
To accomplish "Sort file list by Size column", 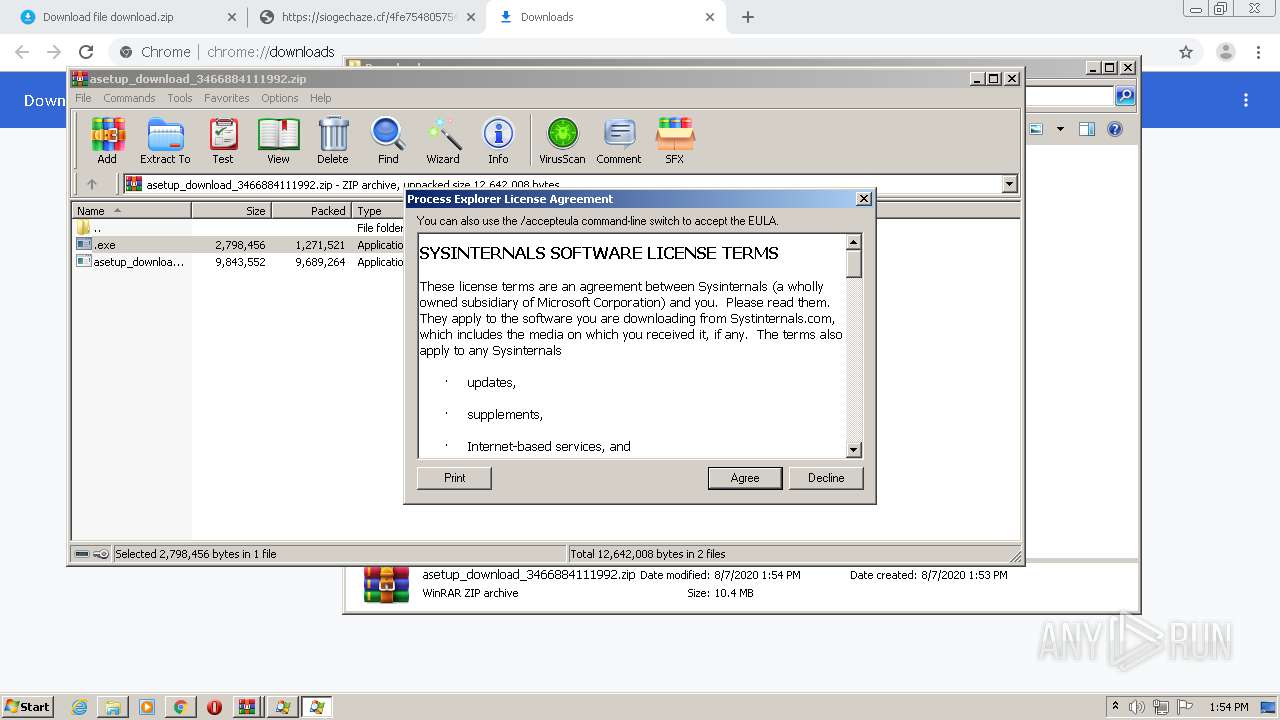I will [232, 211].
